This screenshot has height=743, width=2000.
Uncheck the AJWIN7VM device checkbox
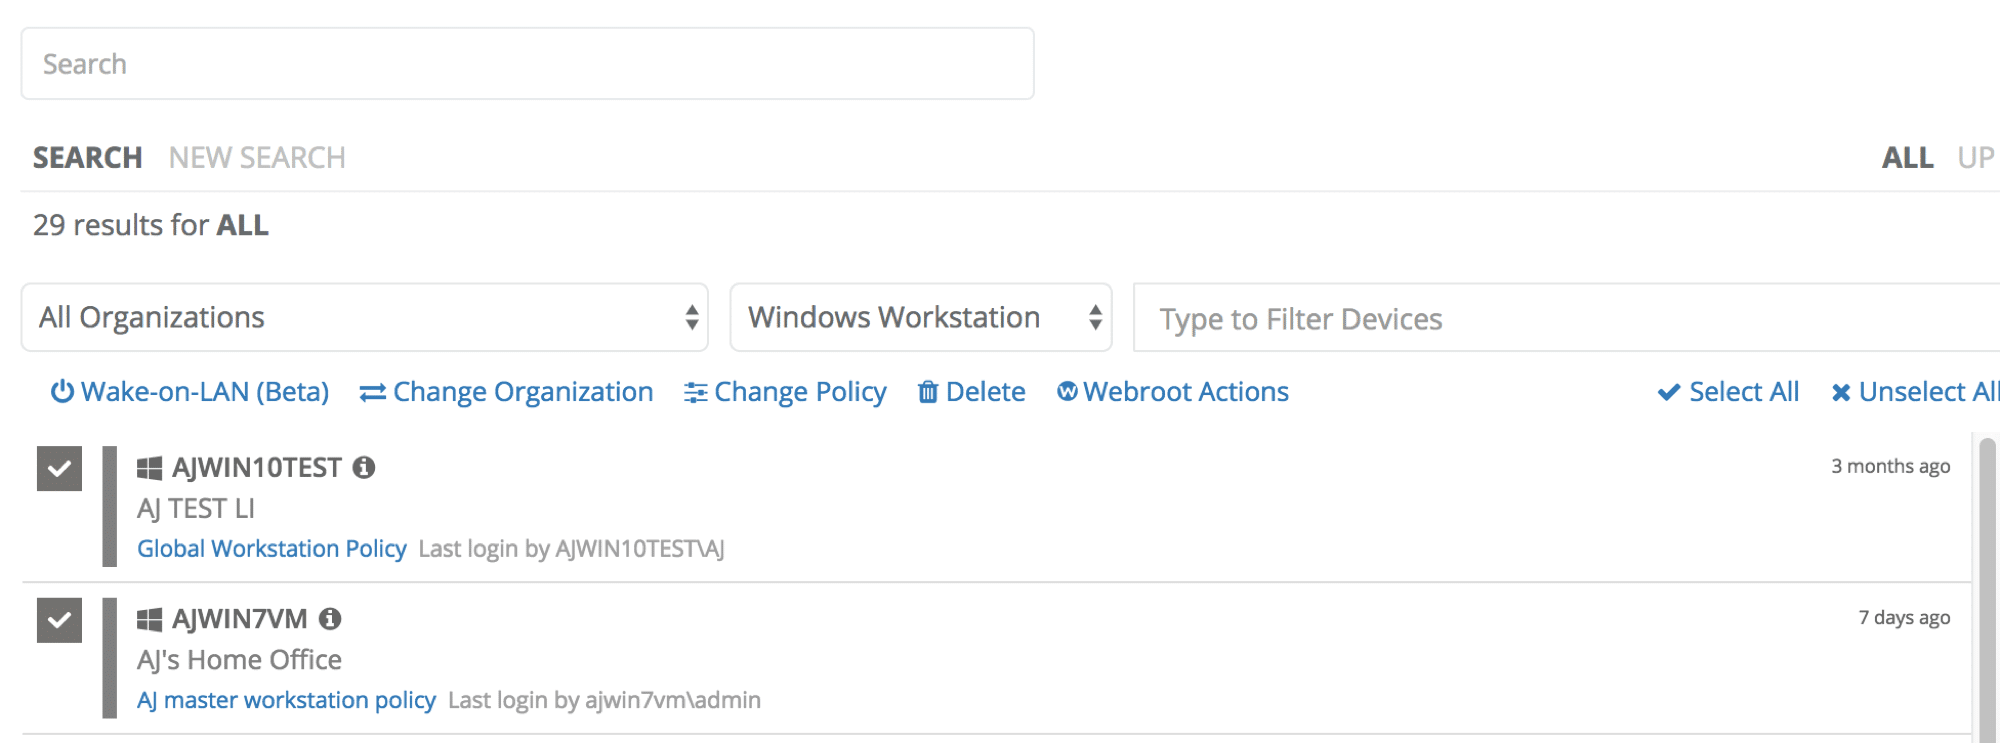[59, 620]
